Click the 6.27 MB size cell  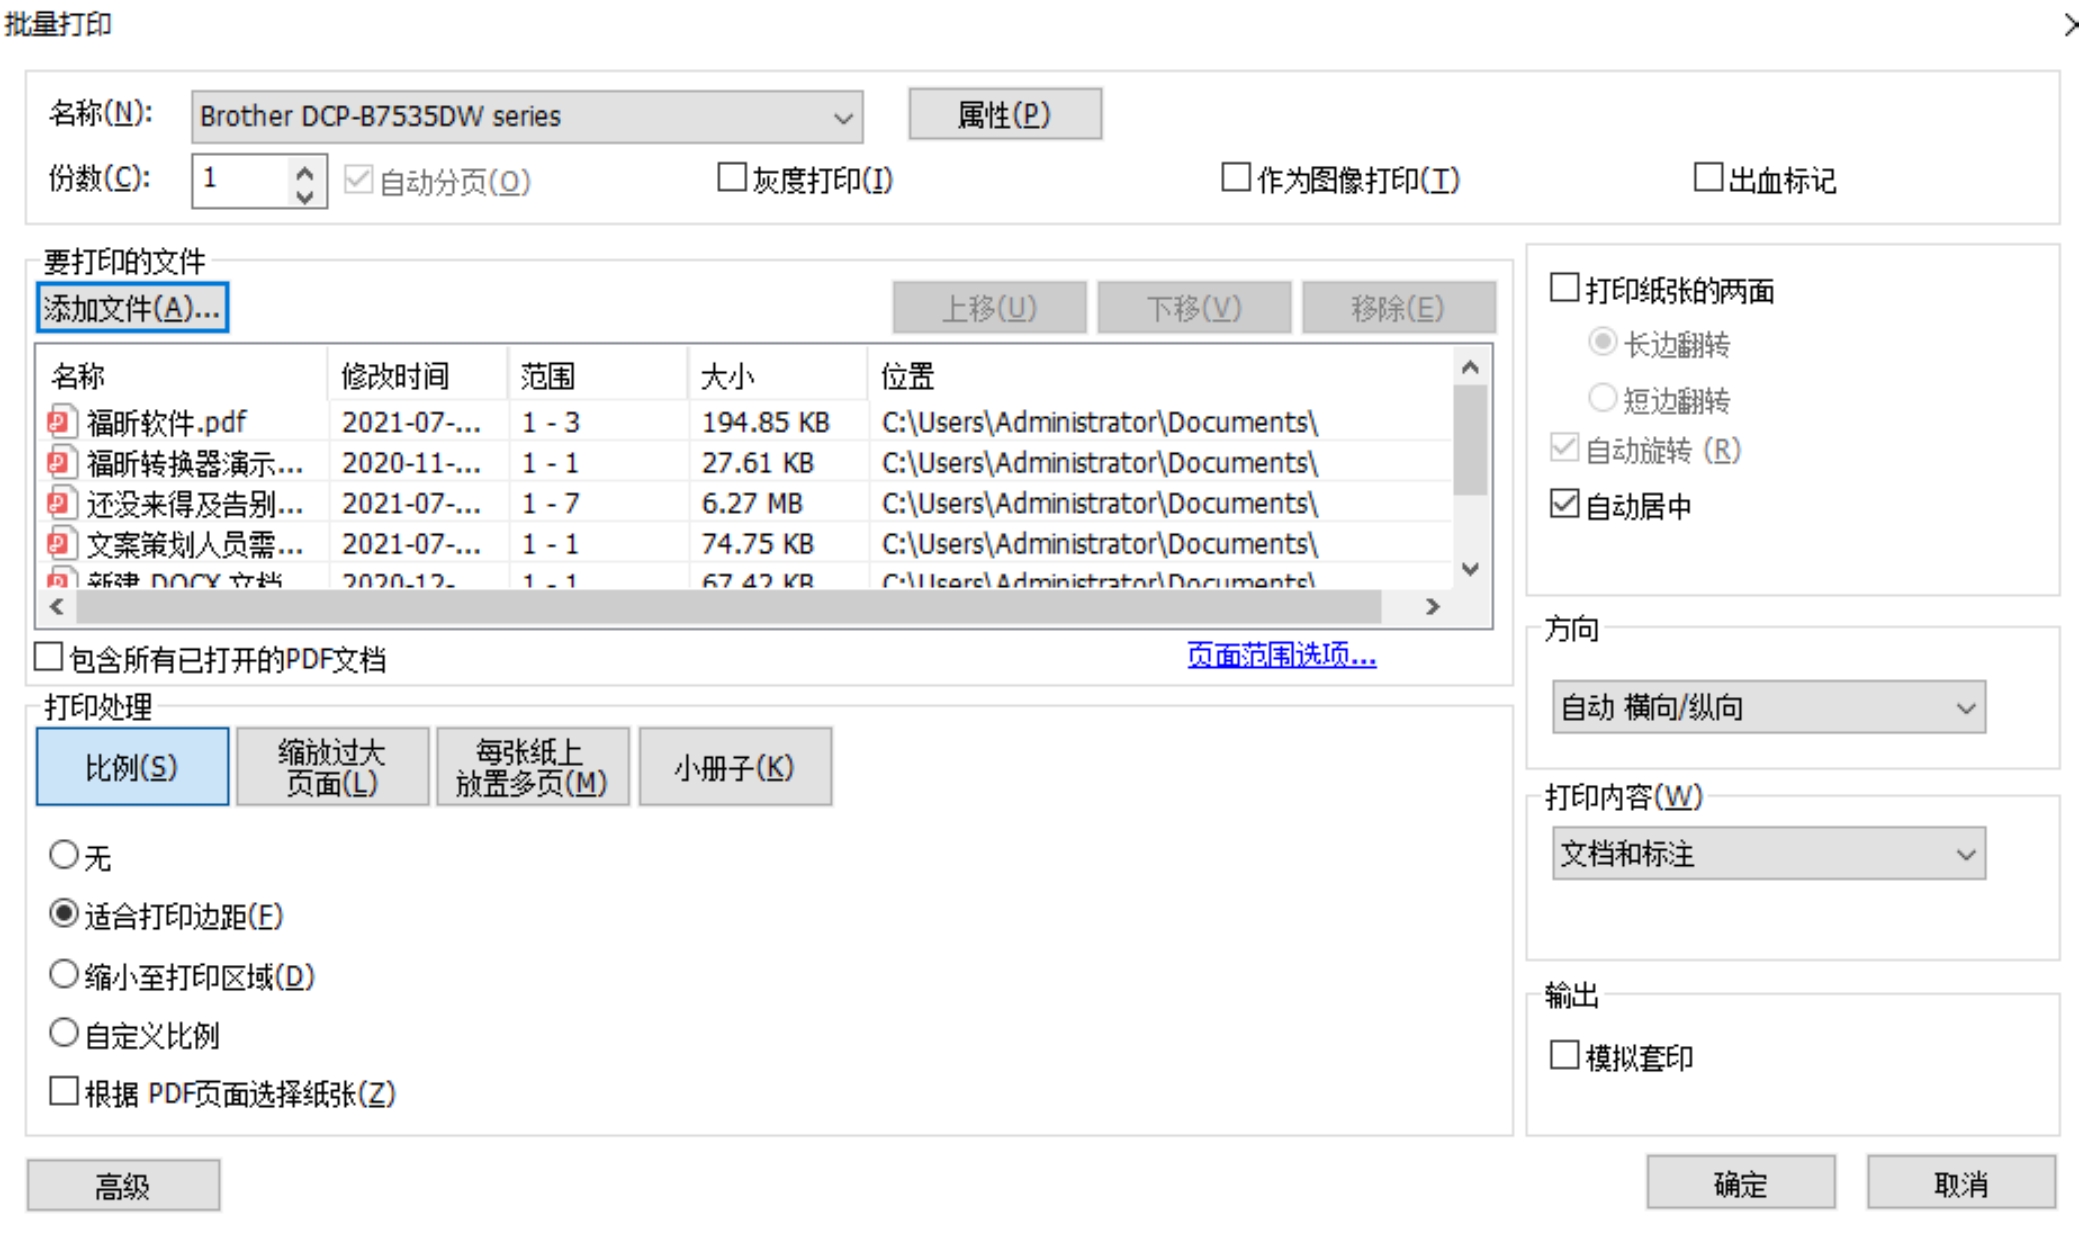coord(752,503)
